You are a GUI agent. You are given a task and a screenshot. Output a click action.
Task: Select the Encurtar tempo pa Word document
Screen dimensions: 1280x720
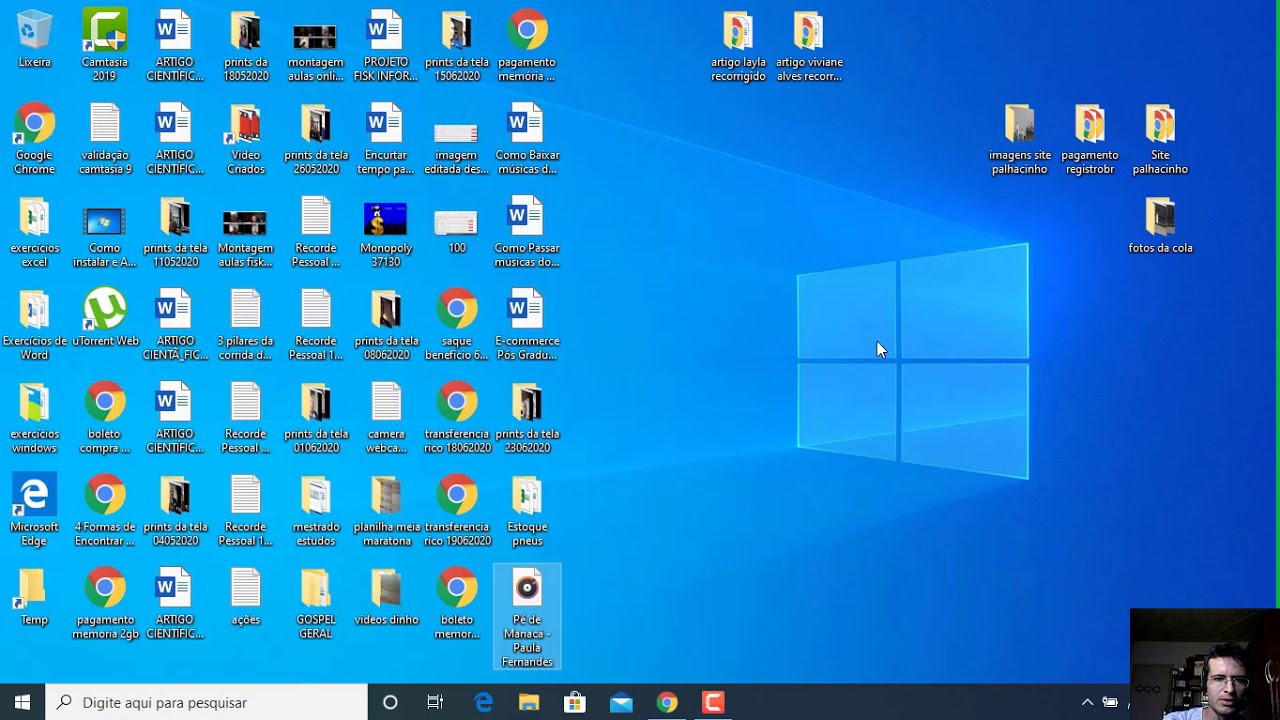tap(386, 139)
